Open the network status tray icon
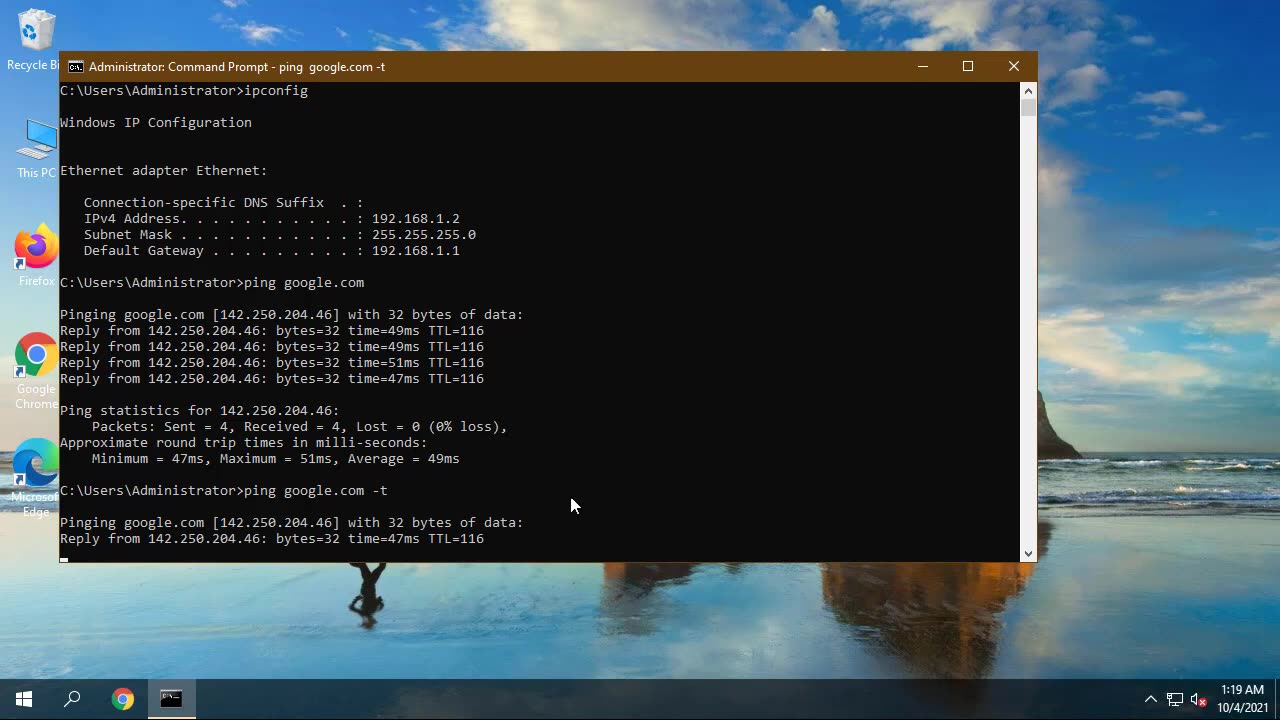 [x=1175, y=699]
